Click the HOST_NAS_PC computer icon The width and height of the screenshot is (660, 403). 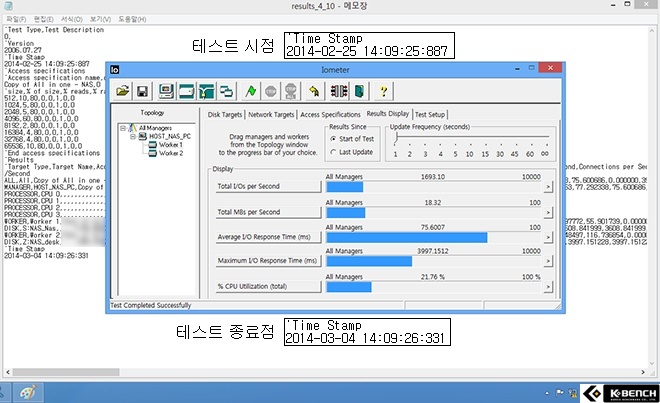[x=143, y=136]
